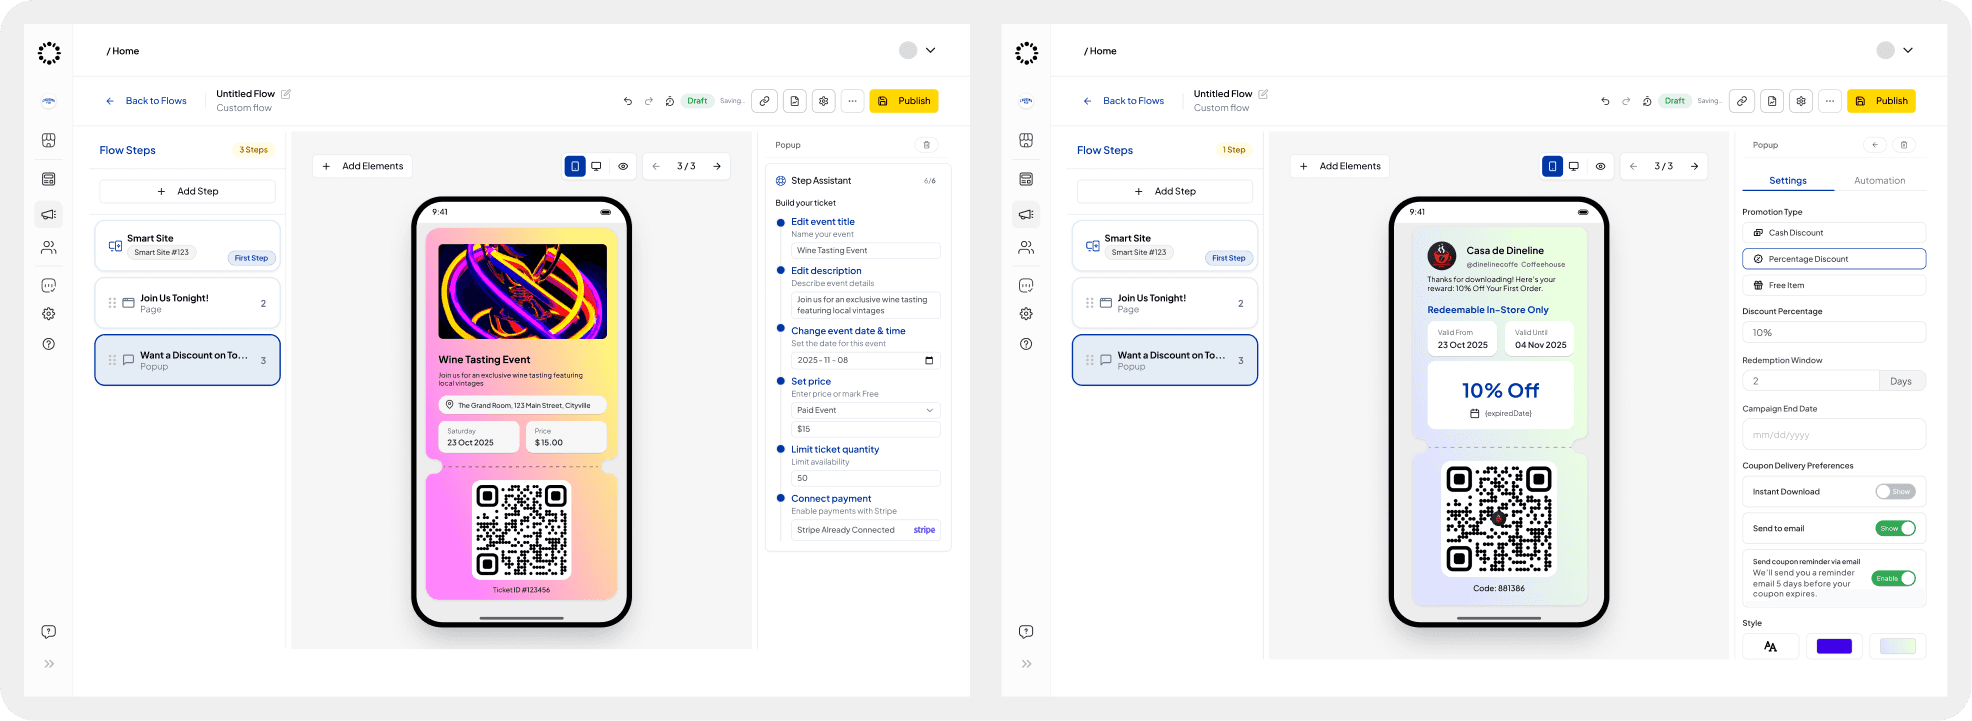Viewport: 1972px width, 721px height.
Task: Select Want a Discount popup step in right window
Action: coord(1165,360)
